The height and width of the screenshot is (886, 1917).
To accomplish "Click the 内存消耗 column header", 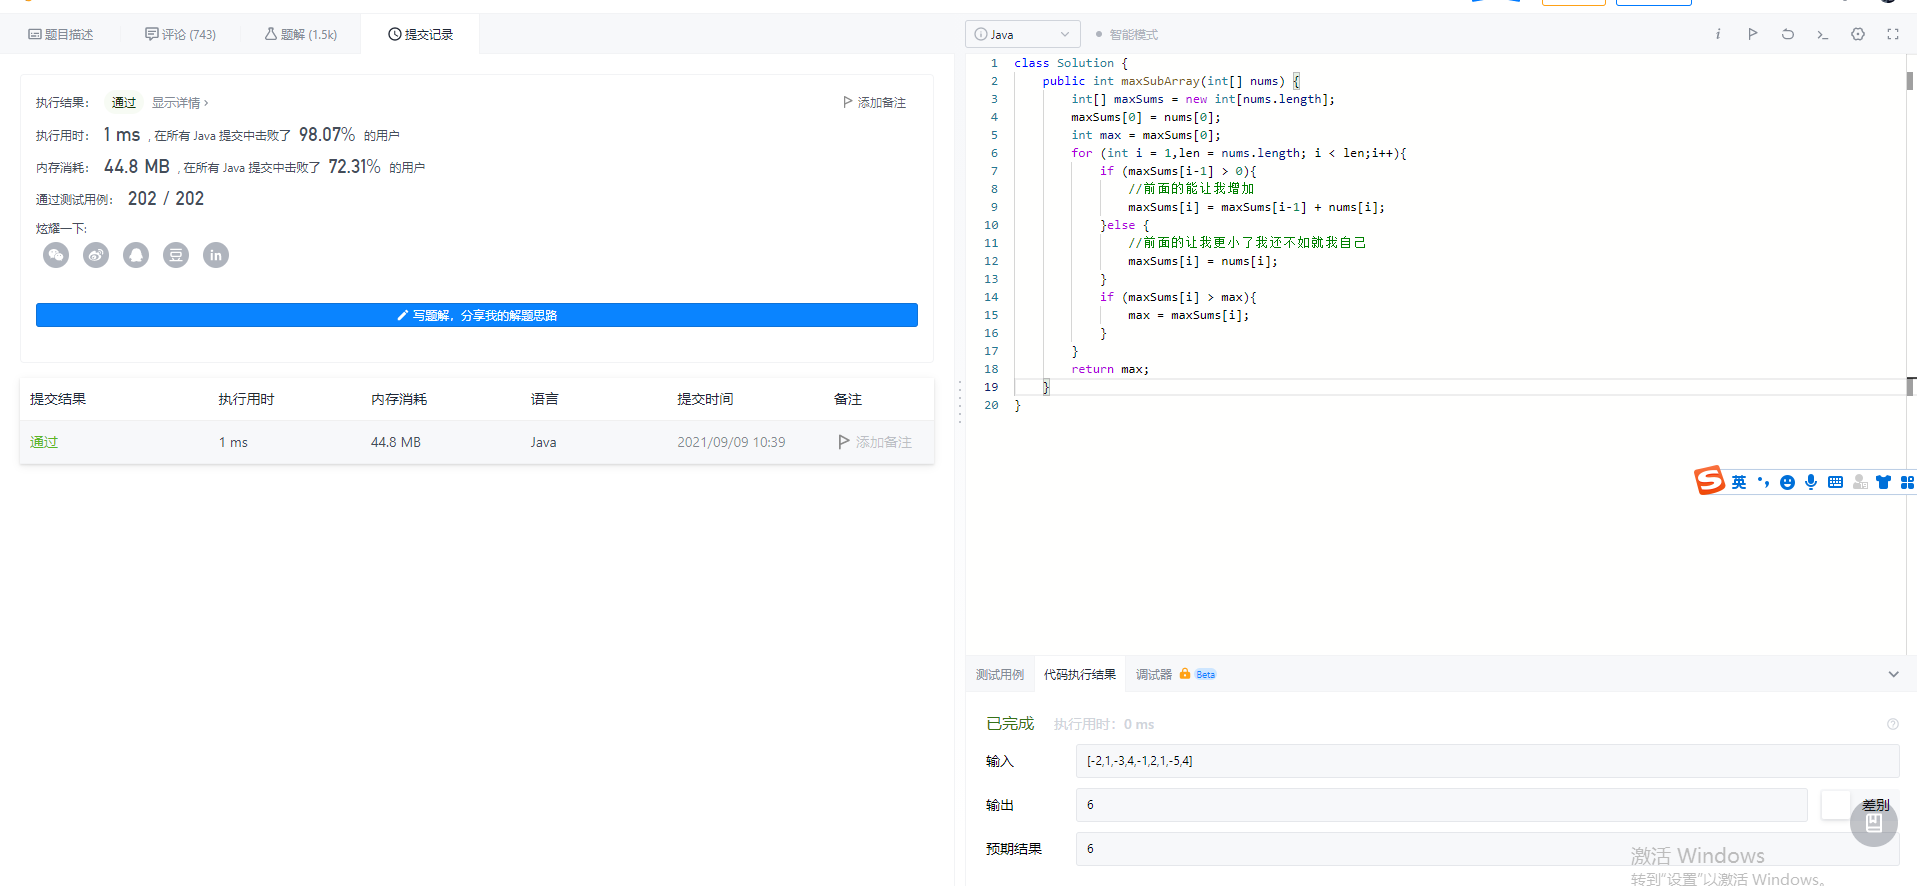I will point(399,399).
